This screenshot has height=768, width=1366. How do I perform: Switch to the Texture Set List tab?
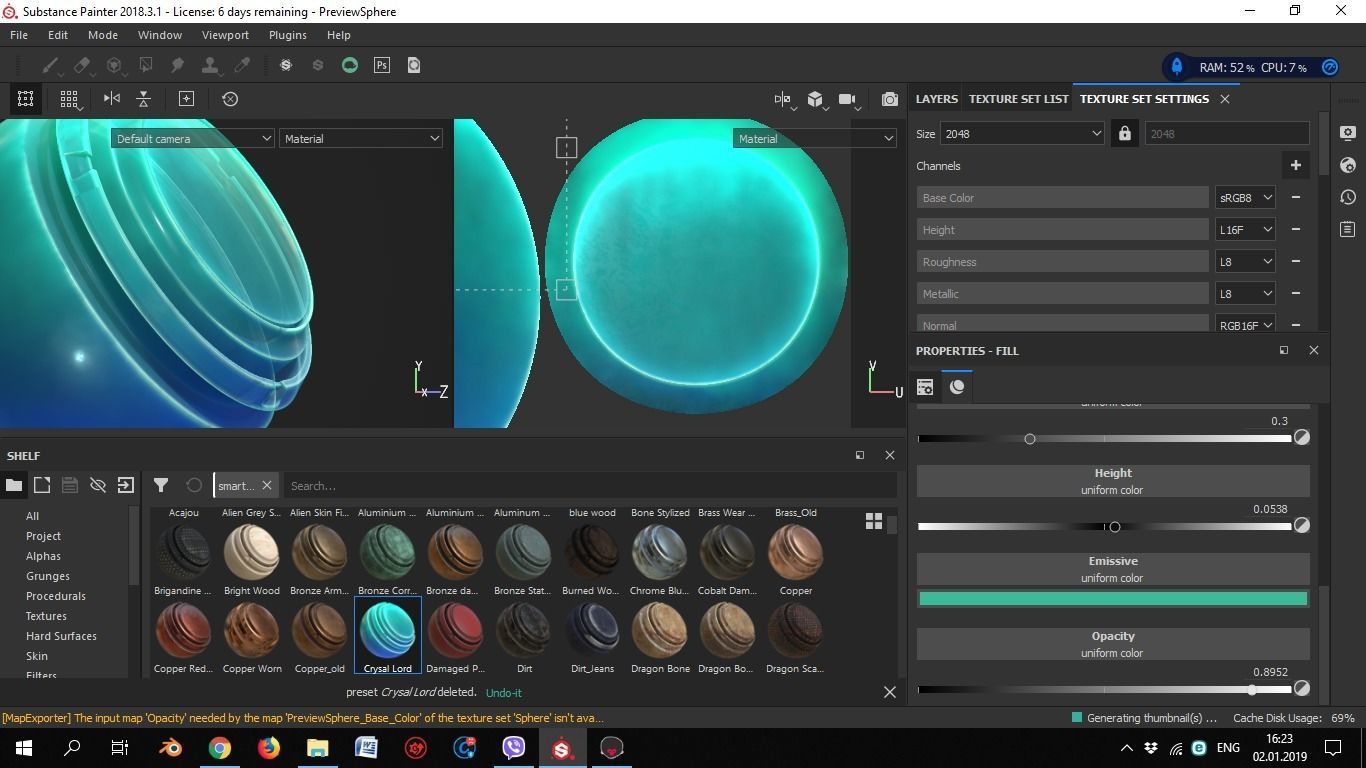coord(1017,98)
